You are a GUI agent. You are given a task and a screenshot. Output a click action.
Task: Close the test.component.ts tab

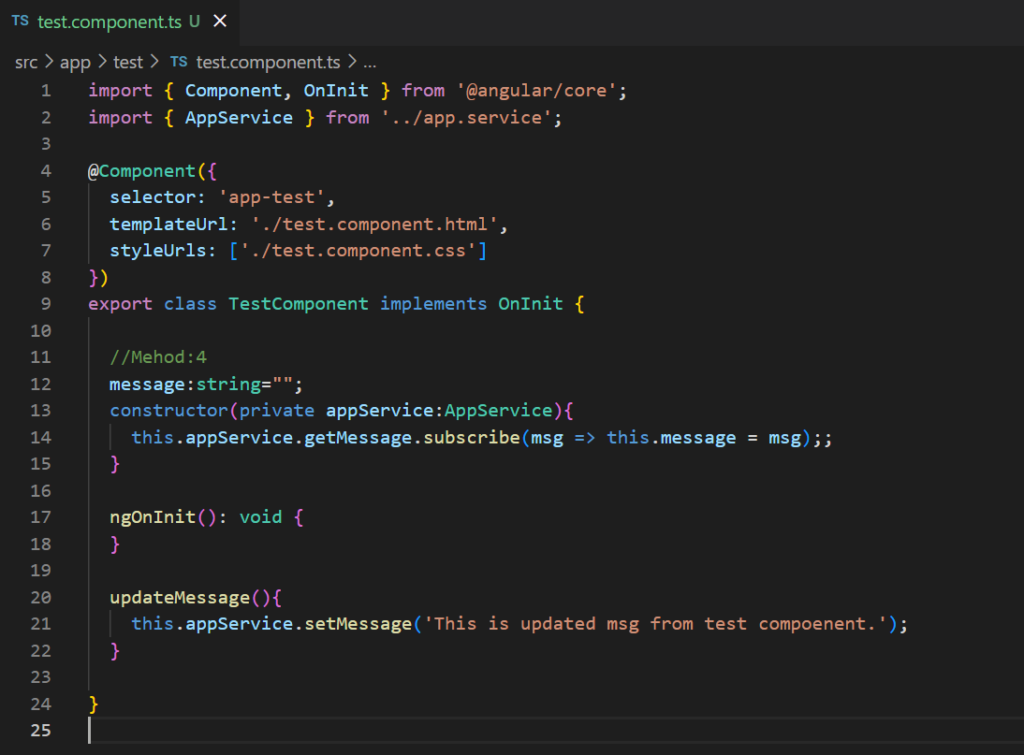[x=220, y=22]
